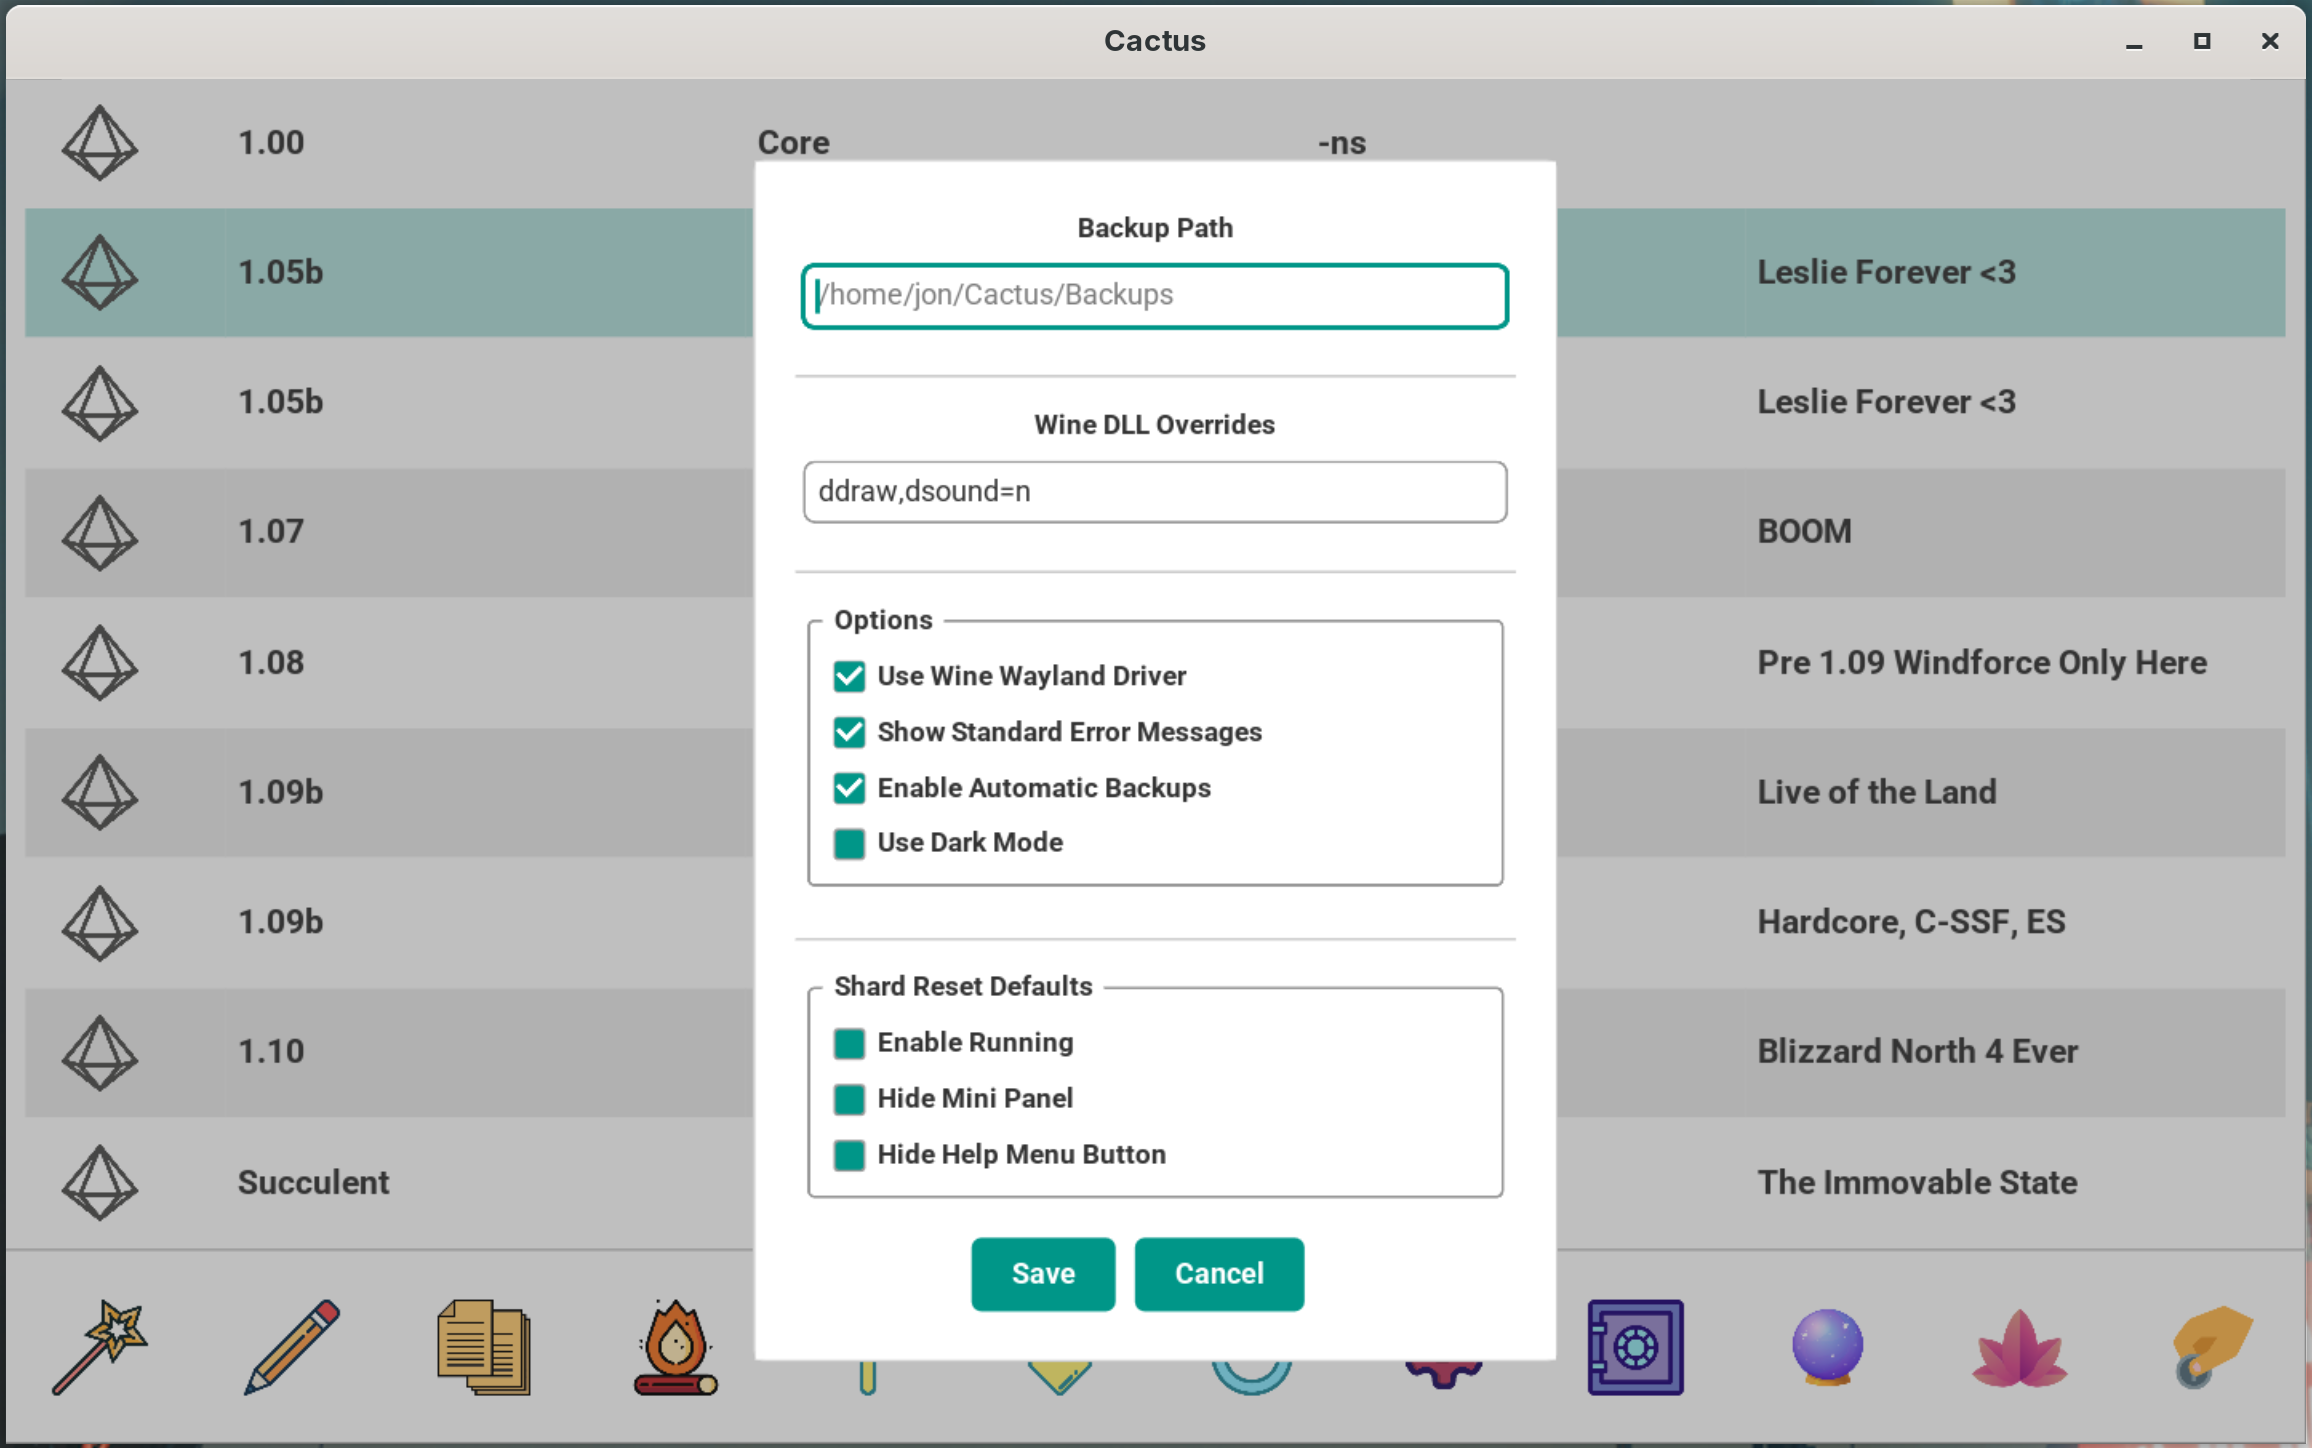Click the pink lotus flower icon
This screenshot has width=2312, height=1448.
tap(2019, 1349)
